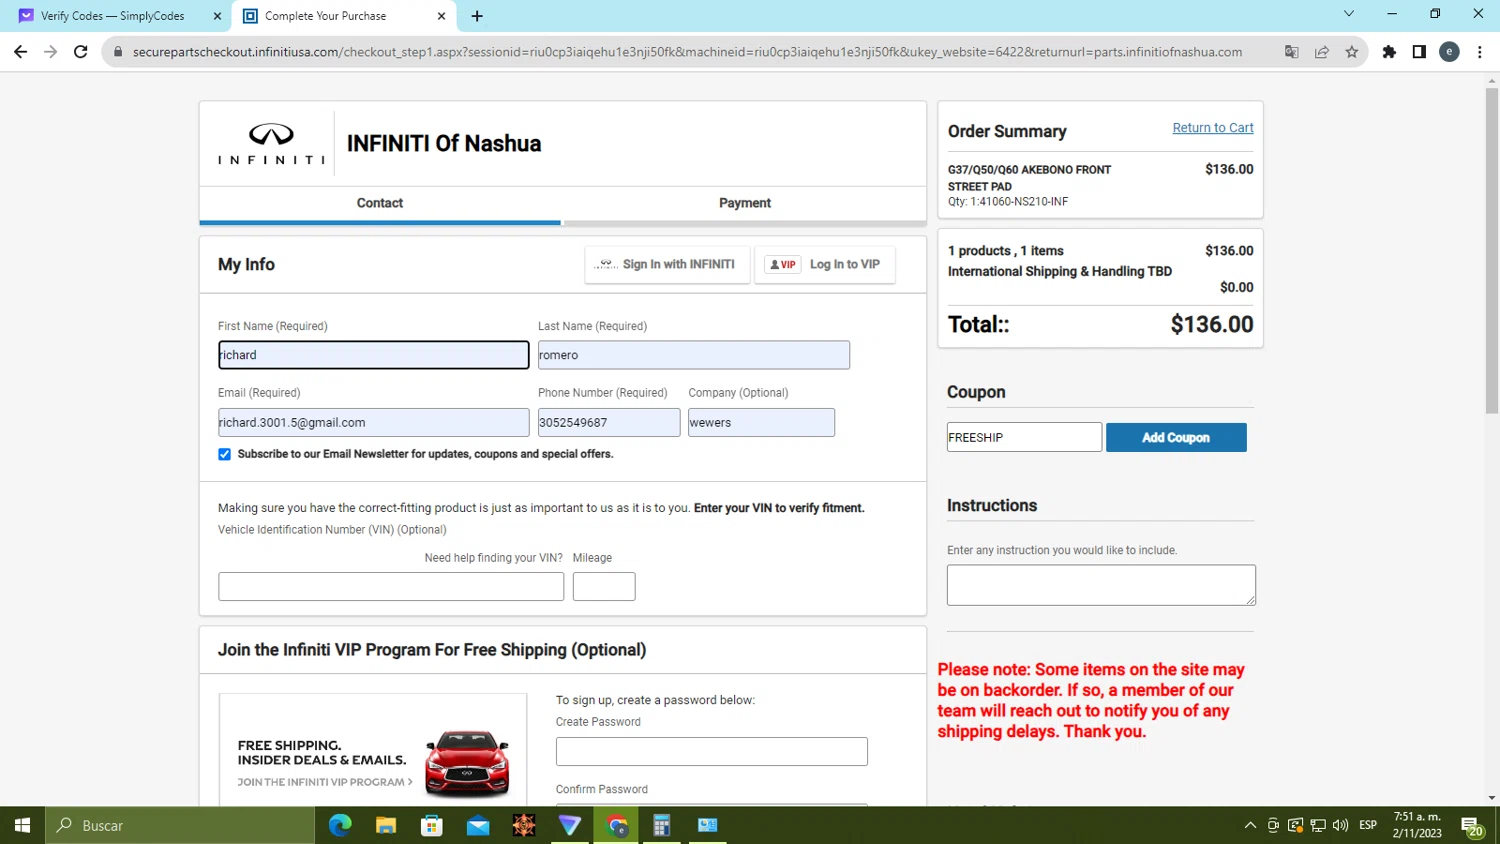Image resolution: width=1500 pixels, height=844 pixels.
Task: Click the network tray icon
Action: point(1318,825)
